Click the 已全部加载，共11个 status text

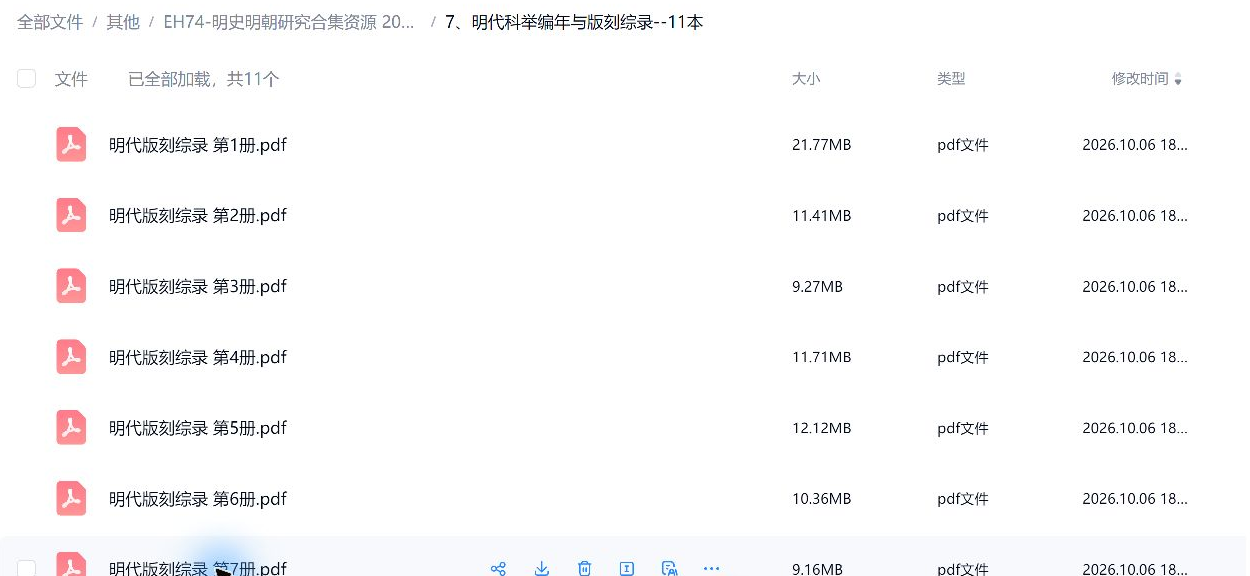203,79
